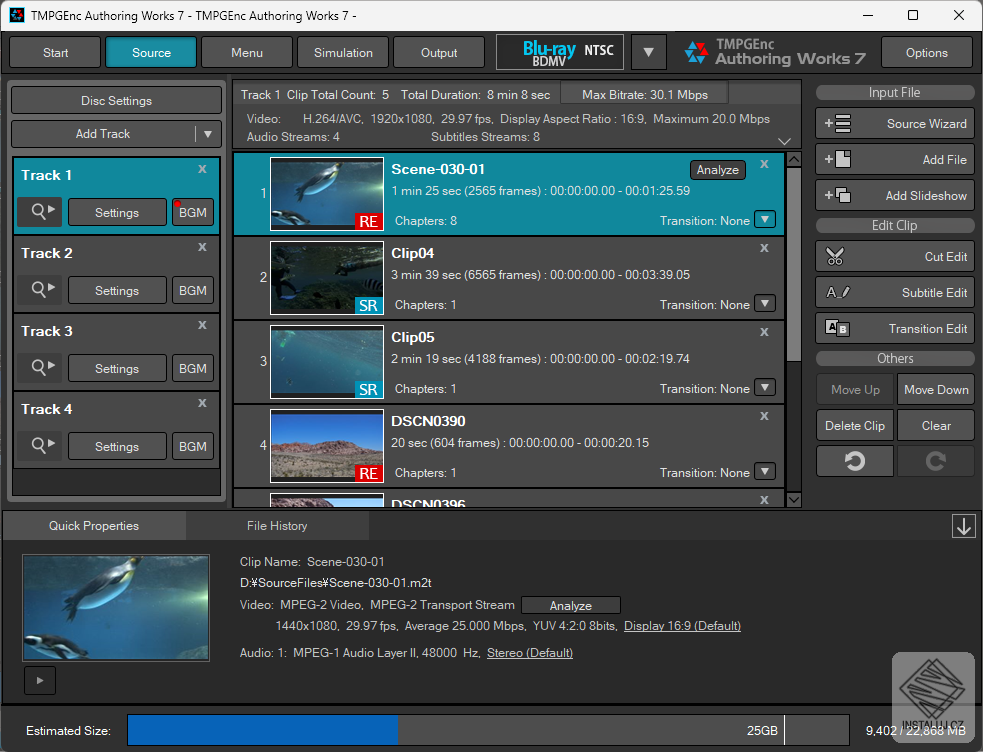Screen dimensions: 983x752
Task: Remove Track 4 with its x icon
Action: point(202,403)
